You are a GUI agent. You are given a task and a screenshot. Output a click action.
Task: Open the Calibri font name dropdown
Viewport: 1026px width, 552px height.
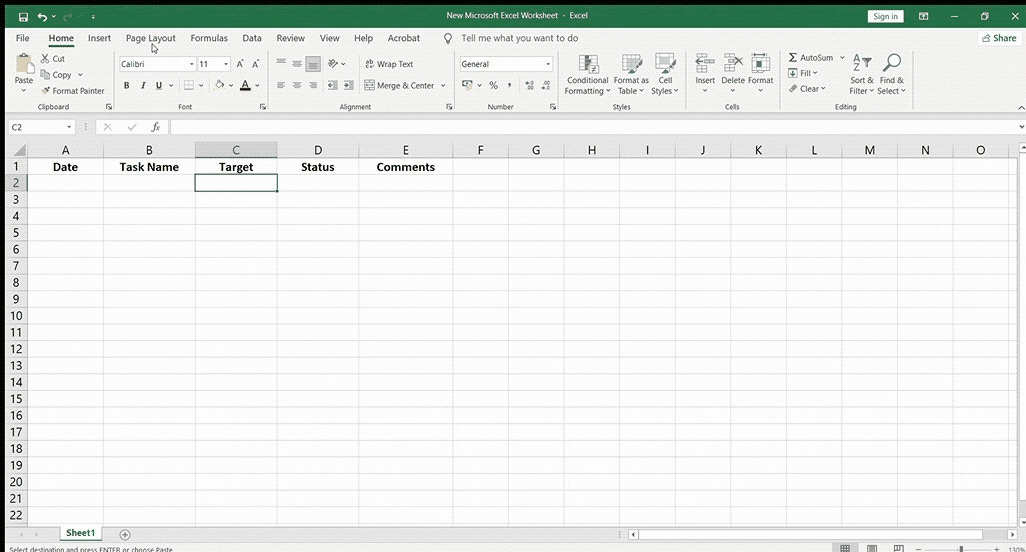191,64
